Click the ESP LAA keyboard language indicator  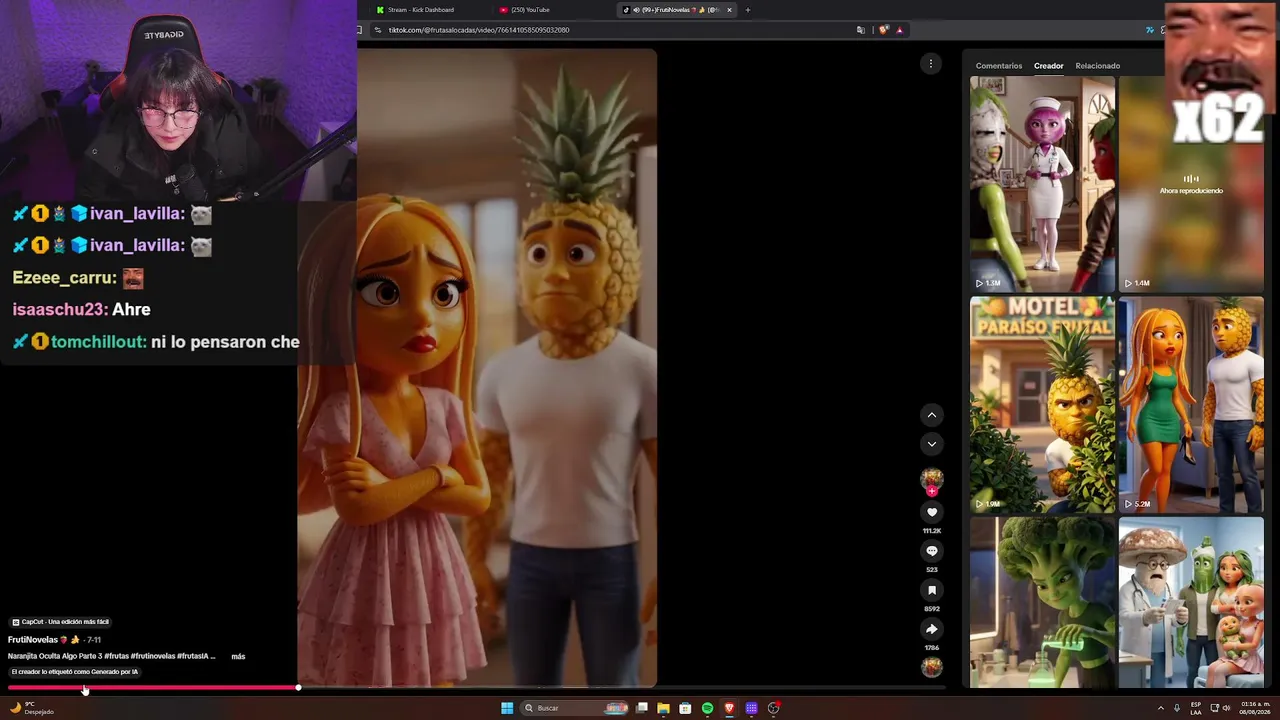1196,708
